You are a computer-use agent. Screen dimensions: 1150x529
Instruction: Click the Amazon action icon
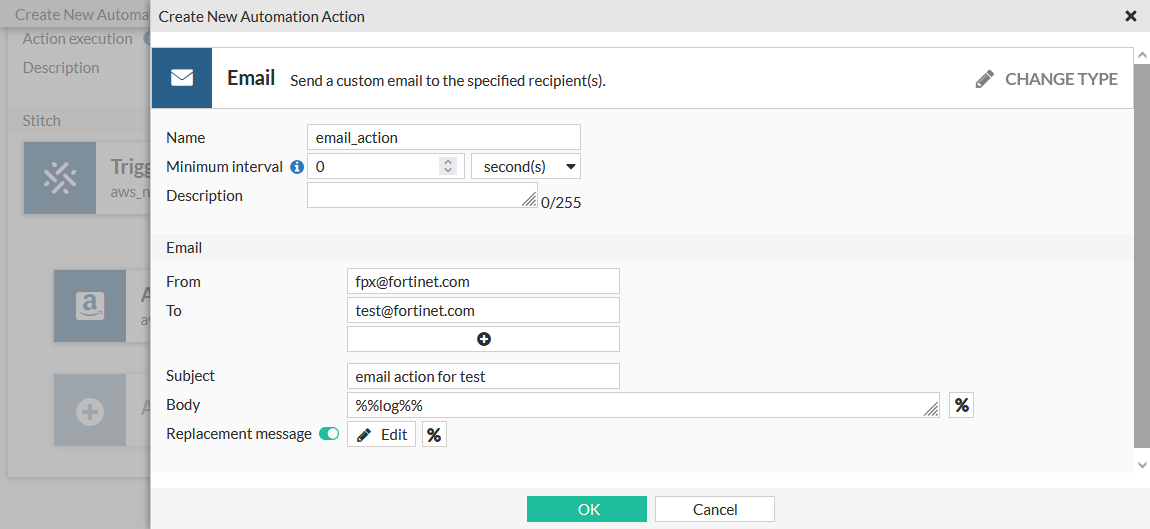[90, 306]
